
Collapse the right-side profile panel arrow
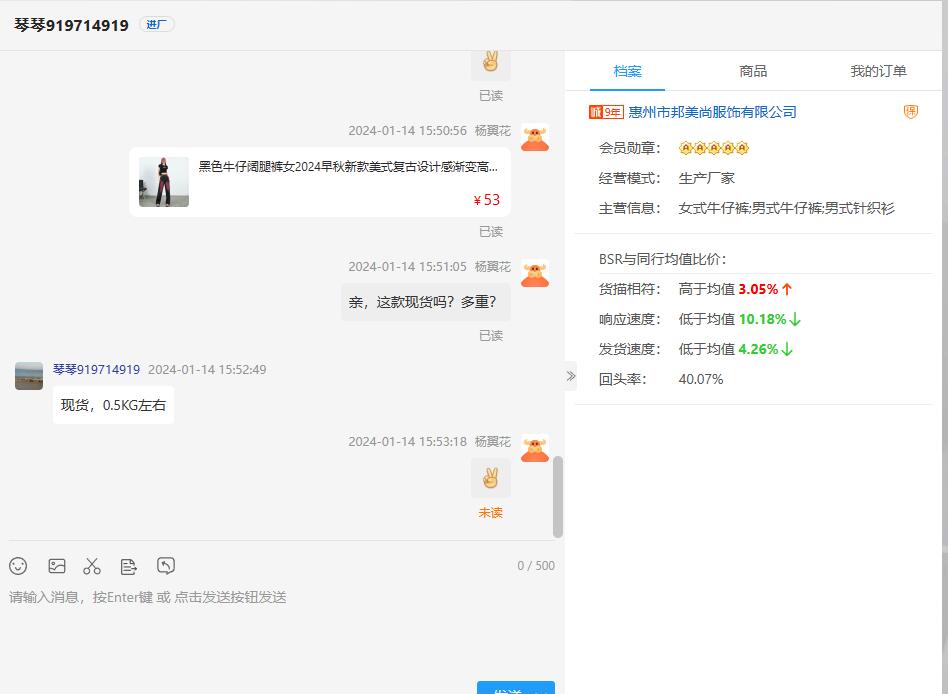click(x=570, y=376)
